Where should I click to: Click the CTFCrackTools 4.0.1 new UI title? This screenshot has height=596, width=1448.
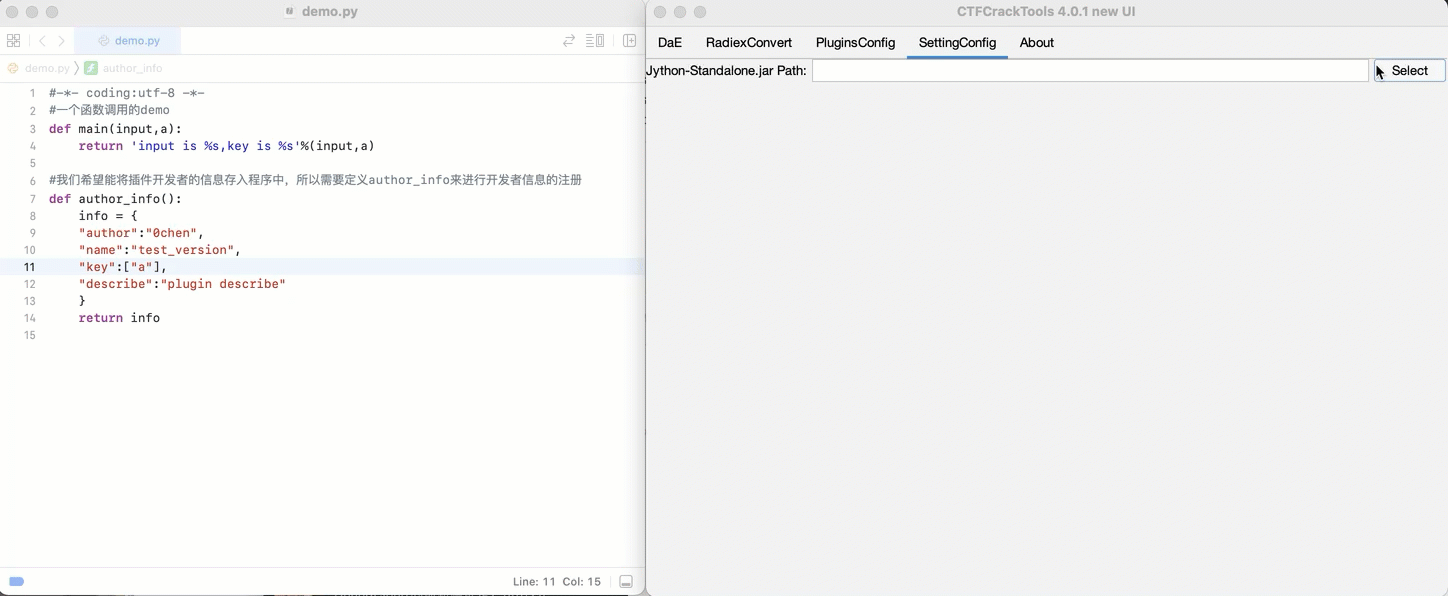pyautogui.click(x=1046, y=12)
